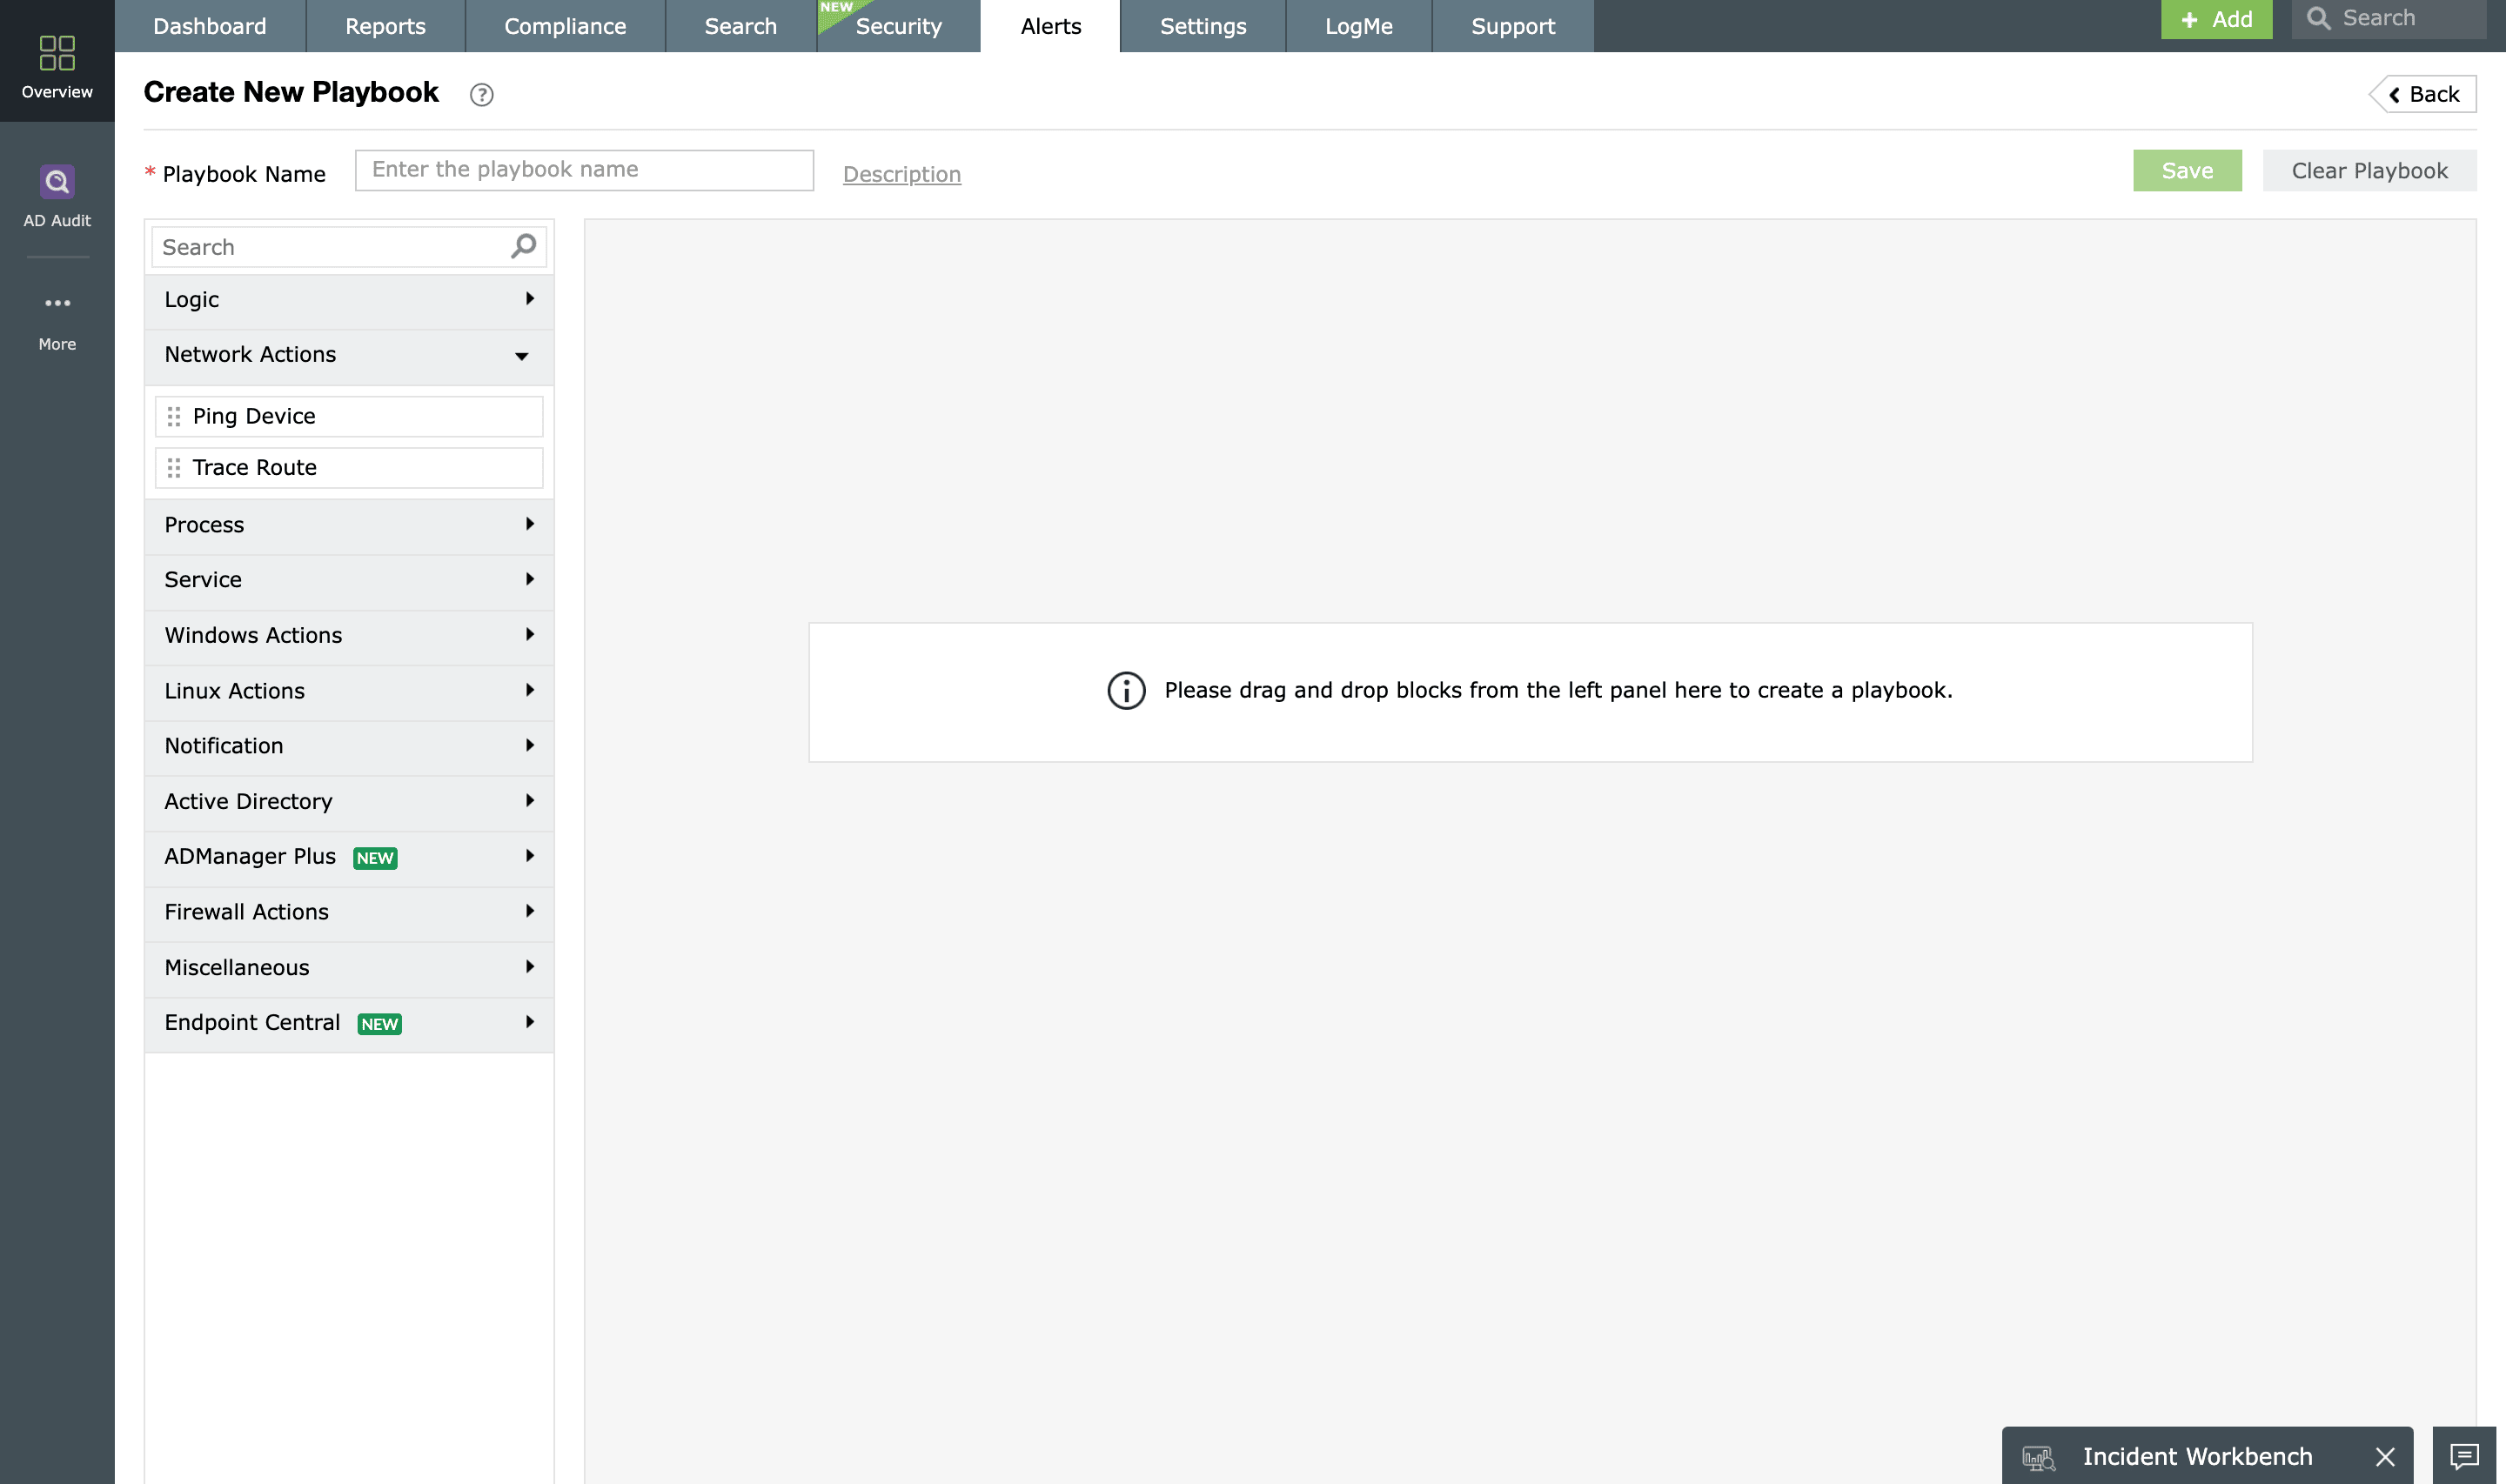Image resolution: width=2506 pixels, height=1484 pixels.
Task: Close the Incident Workbench bar
Action: click(x=2385, y=1457)
